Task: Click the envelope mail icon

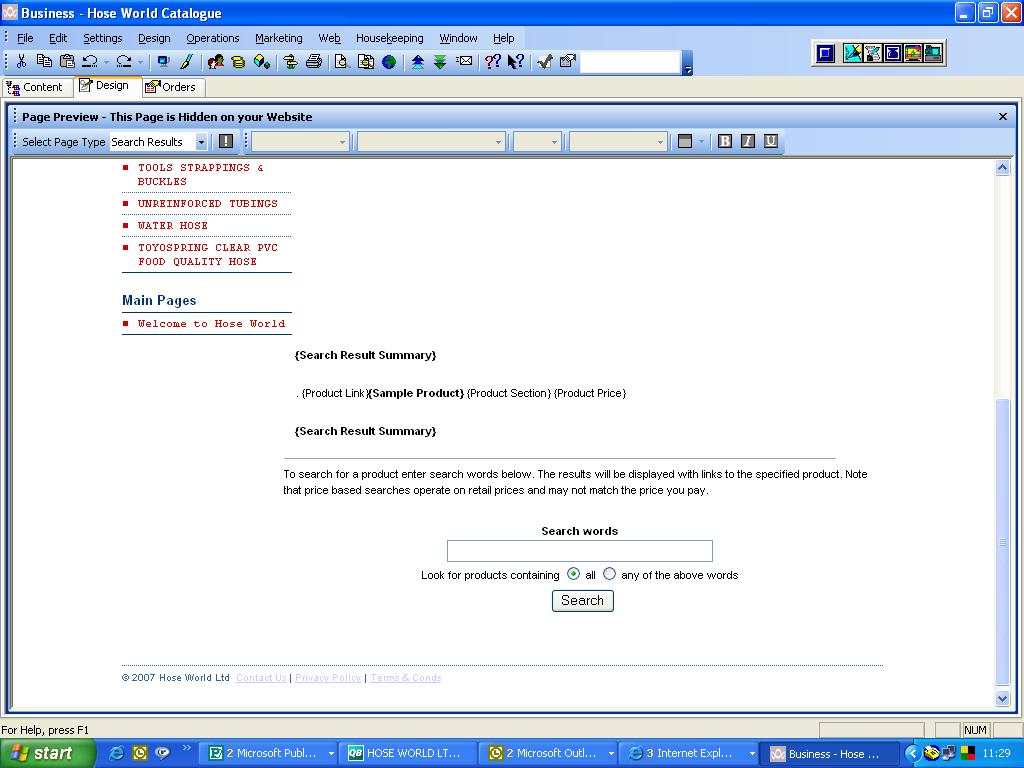Action: (x=465, y=62)
